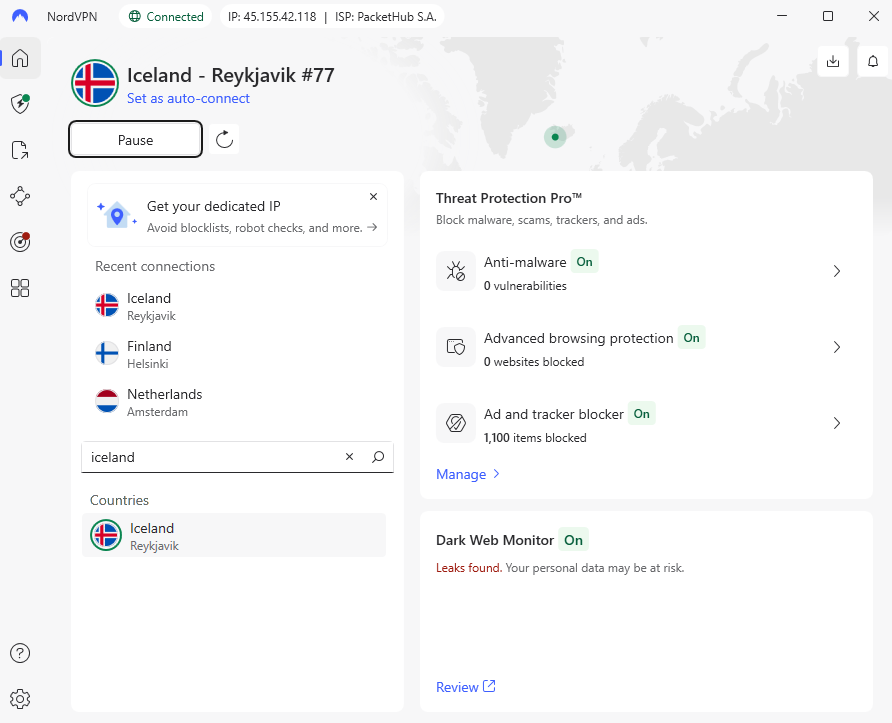Click the Connected status pill
The width and height of the screenshot is (892, 723).
(166, 16)
